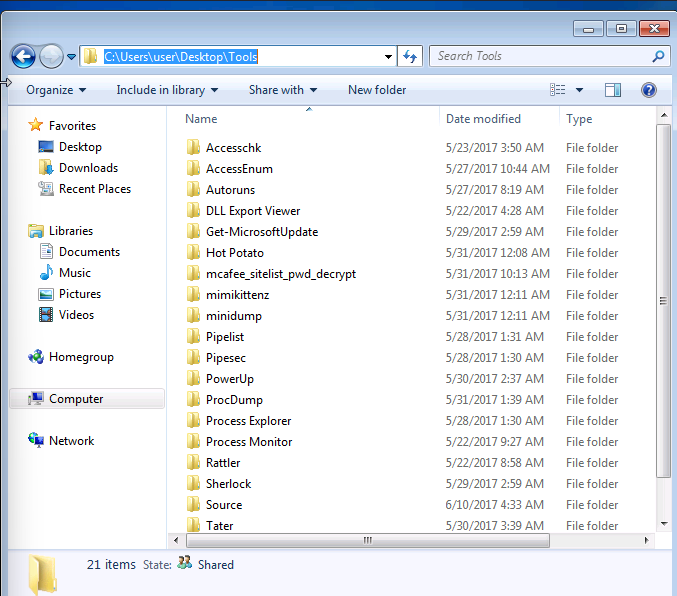Click the Tater folder name
This screenshot has width=677, height=596.
pyautogui.click(x=219, y=526)
